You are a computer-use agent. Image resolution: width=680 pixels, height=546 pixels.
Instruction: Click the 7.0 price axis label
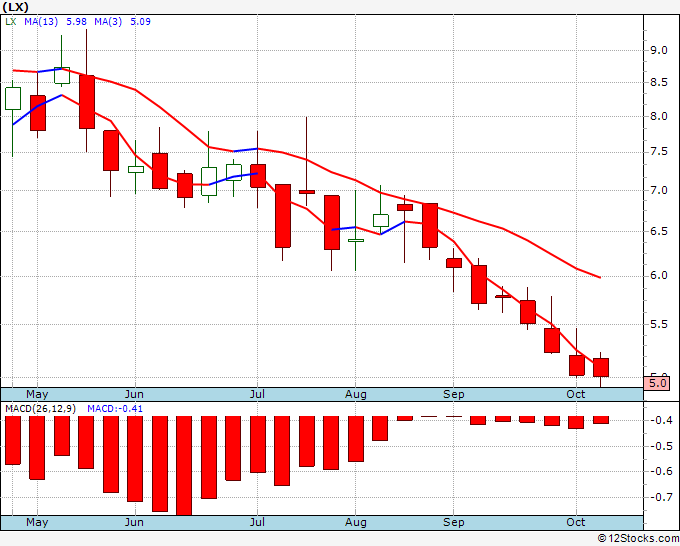(658, 190)
